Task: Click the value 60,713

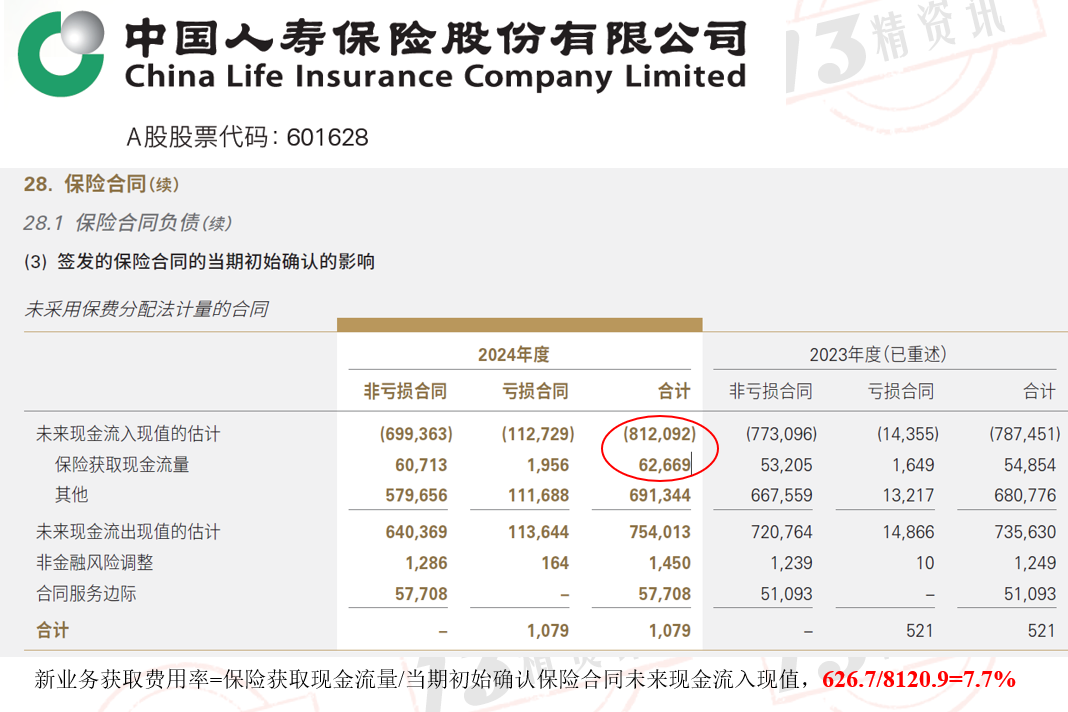Action: (x=421, y=465)
